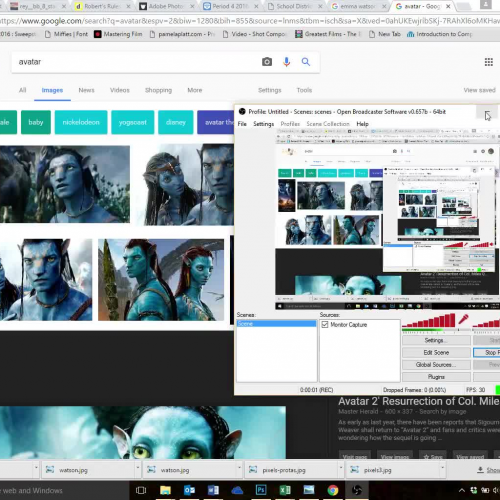The width and height of the screenshot is (500, 500).
Task: Click the 'disney' filter chip
Action: point(176,122)
